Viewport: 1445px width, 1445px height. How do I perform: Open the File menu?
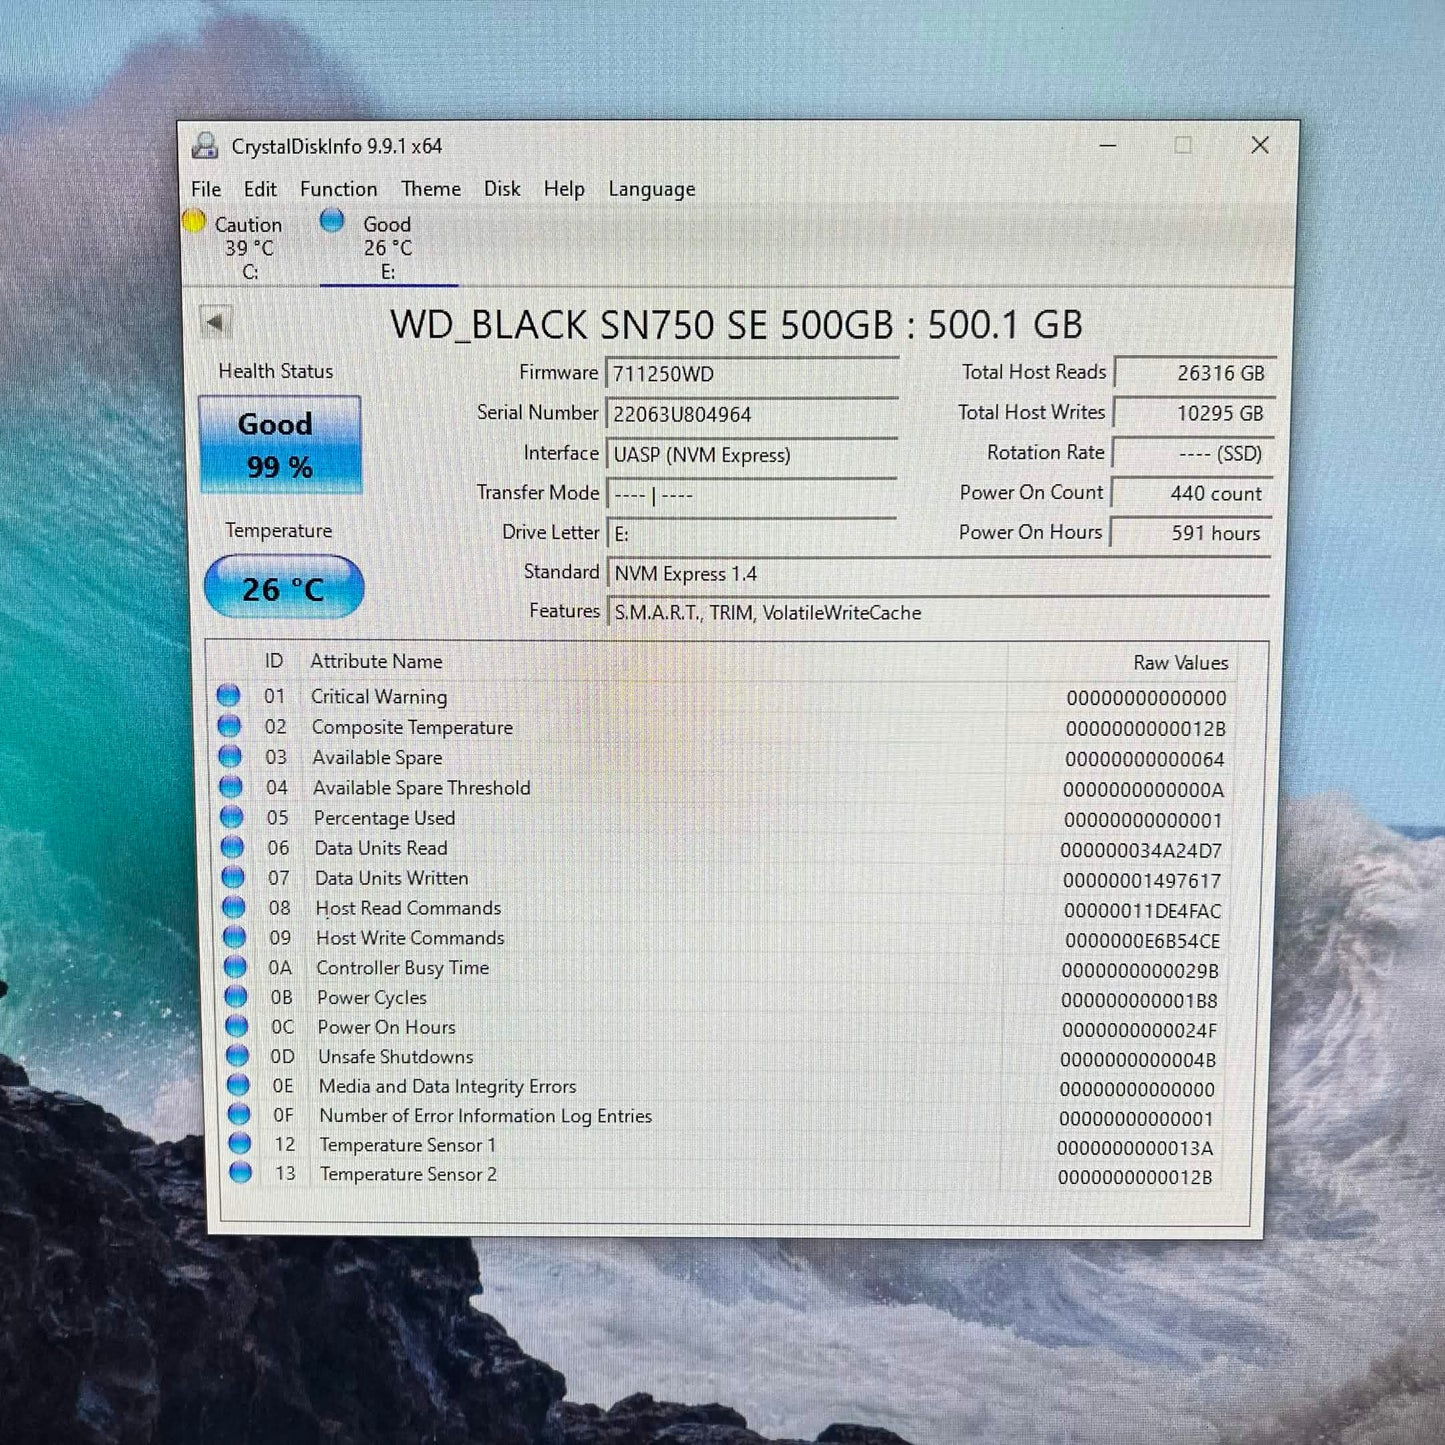coord(206,189)
